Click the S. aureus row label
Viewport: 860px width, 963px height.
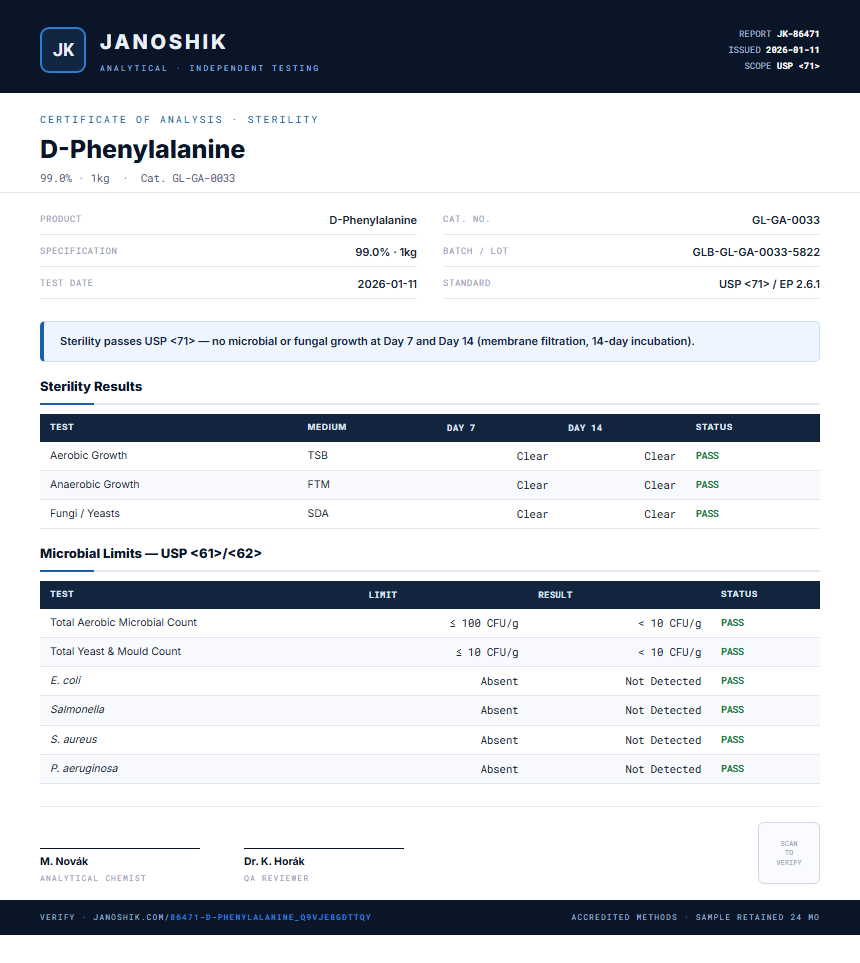coord(74,739)
